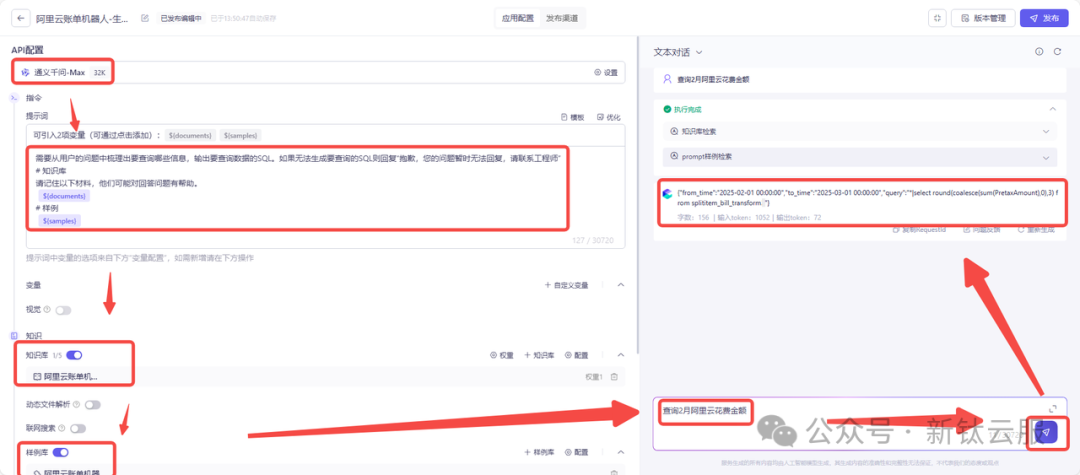This screenshot has width=1080, height=475.
Task: Collapse the 执行完成 execution panel
Action: coord(1052,109)
